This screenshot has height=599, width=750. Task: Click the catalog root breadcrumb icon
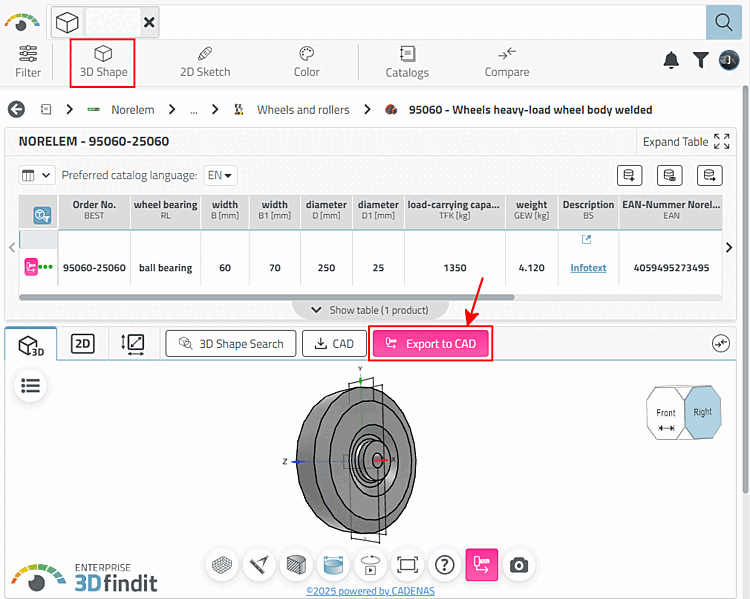pos(46,110)
